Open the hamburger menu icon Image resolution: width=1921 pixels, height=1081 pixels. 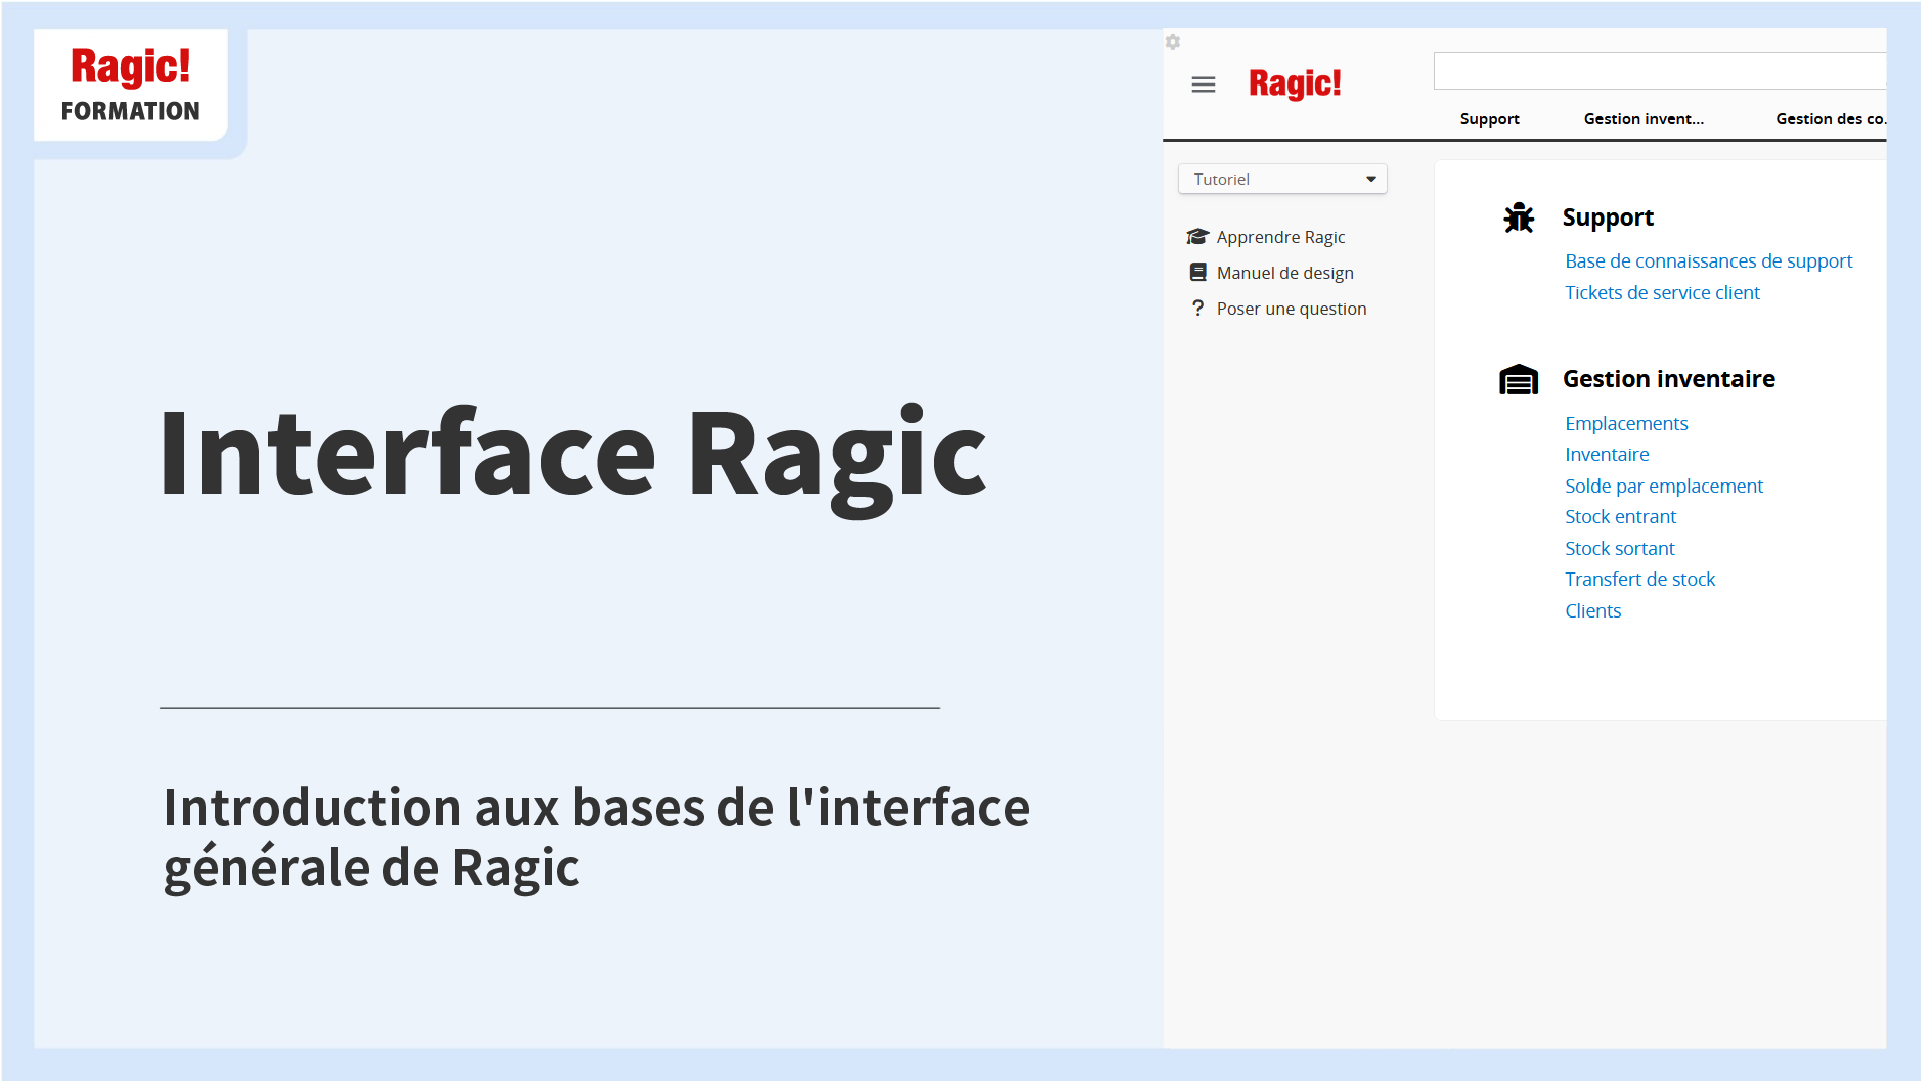pyautogui.click(x=1203, y=85)
